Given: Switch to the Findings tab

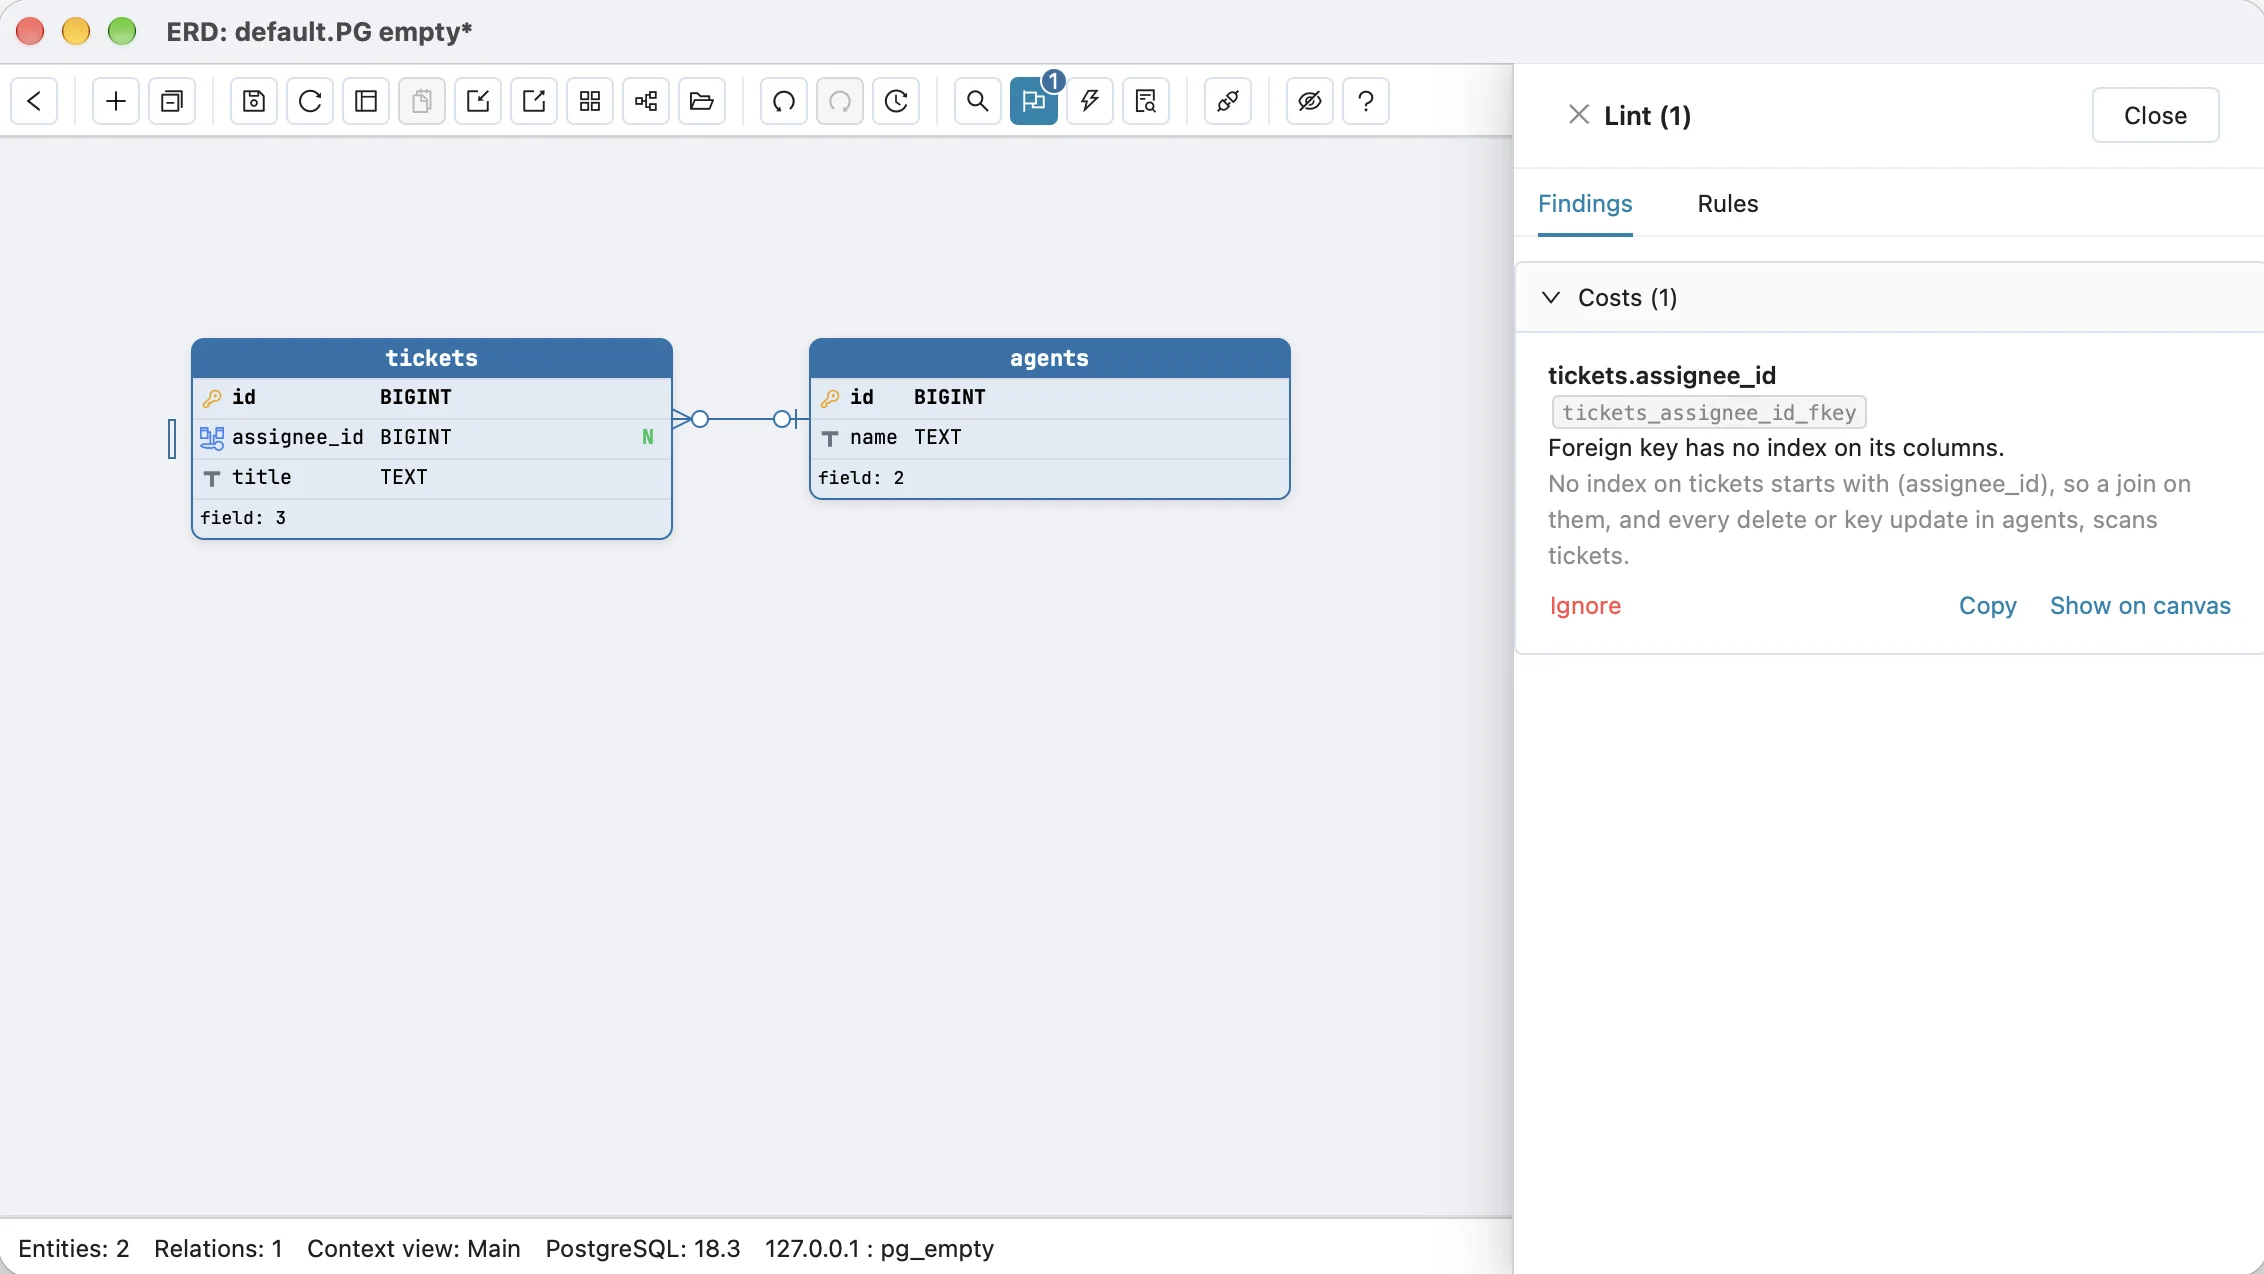Looking at the screenshot, I should point(1585,204).
